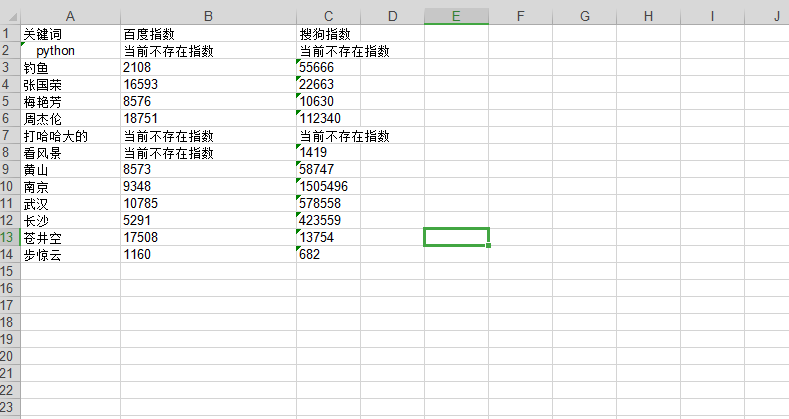789x419 pixels.
Task: Select the 武汉 cell
Action: click(x=70, y=204)
